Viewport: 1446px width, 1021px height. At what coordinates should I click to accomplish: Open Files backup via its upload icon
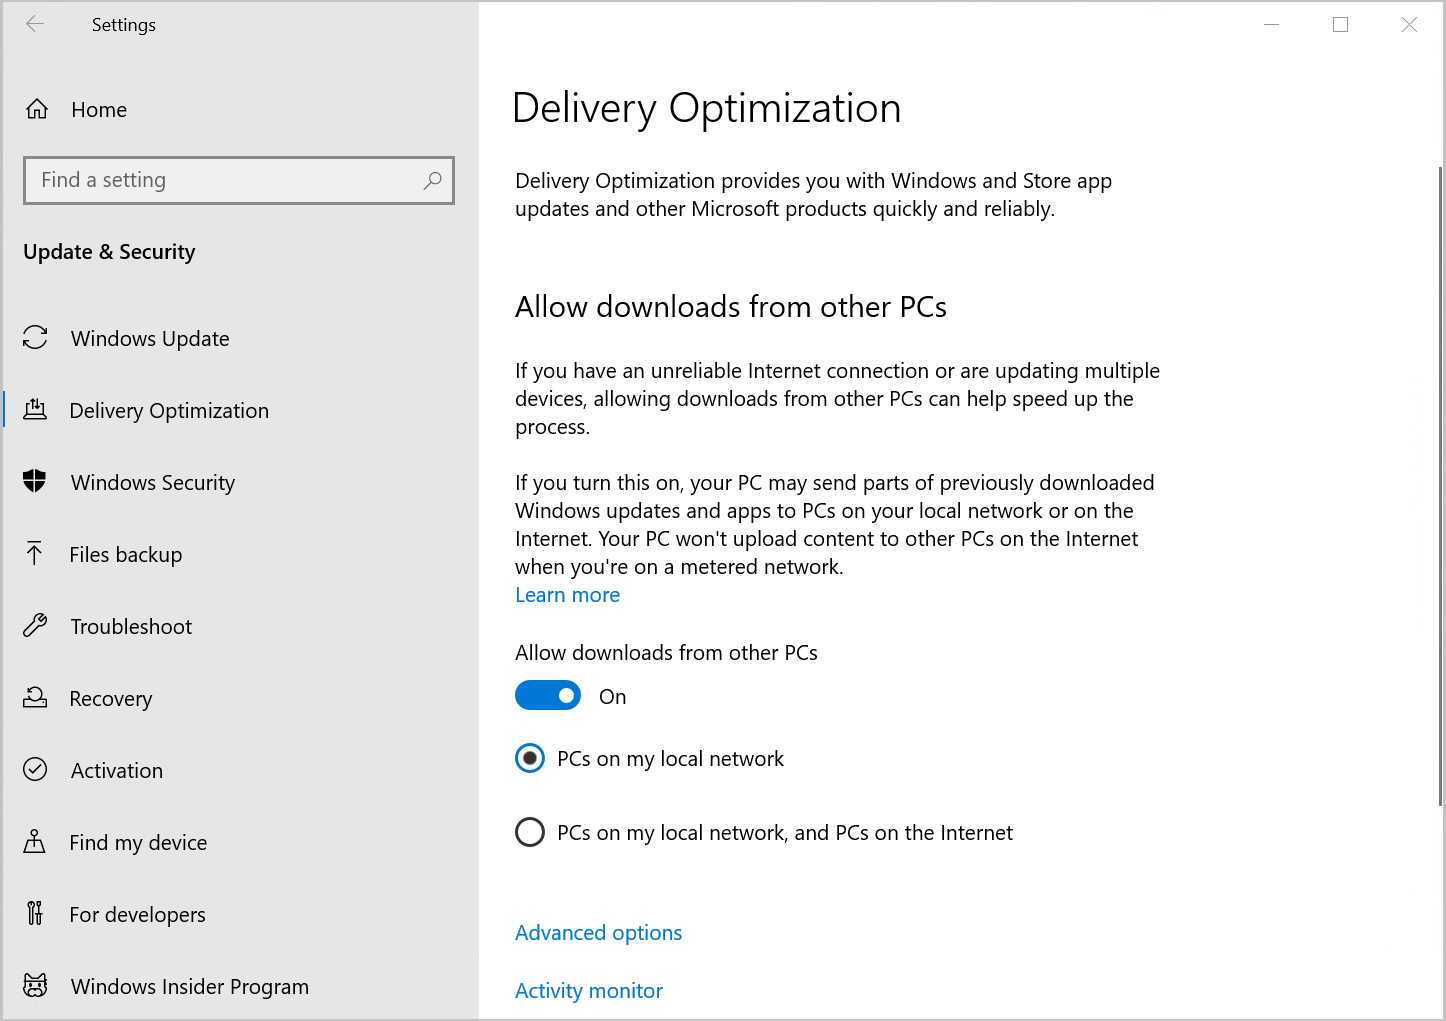(x=35, y=554)
